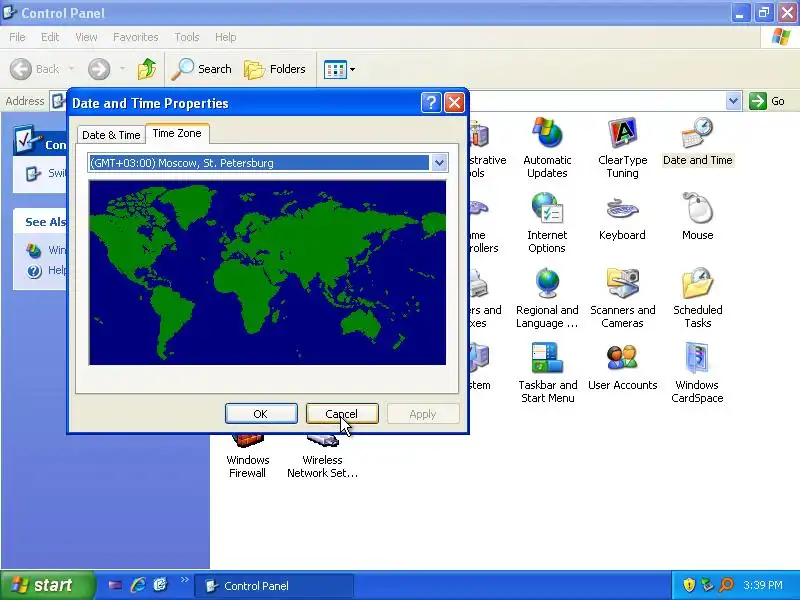This screenshot has width=800, height=600.
Task: Click the Back toolbar arrow
Action: tap(35, 69)
